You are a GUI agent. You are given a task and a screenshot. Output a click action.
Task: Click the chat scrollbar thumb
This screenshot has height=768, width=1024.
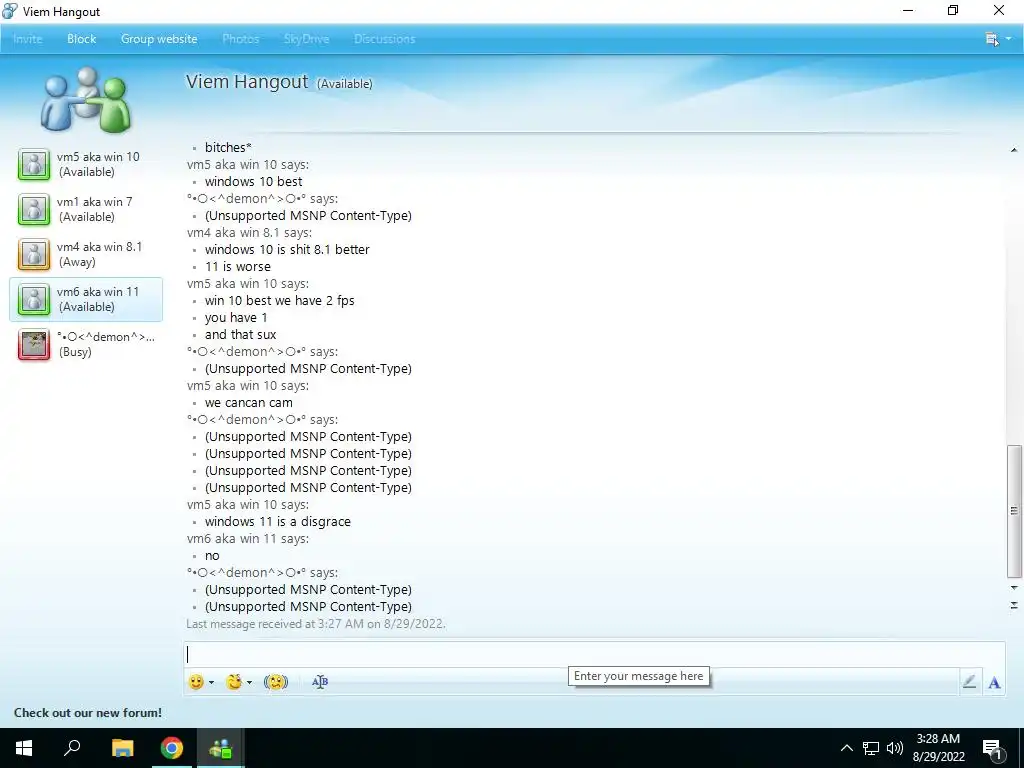pos(1014,511)
